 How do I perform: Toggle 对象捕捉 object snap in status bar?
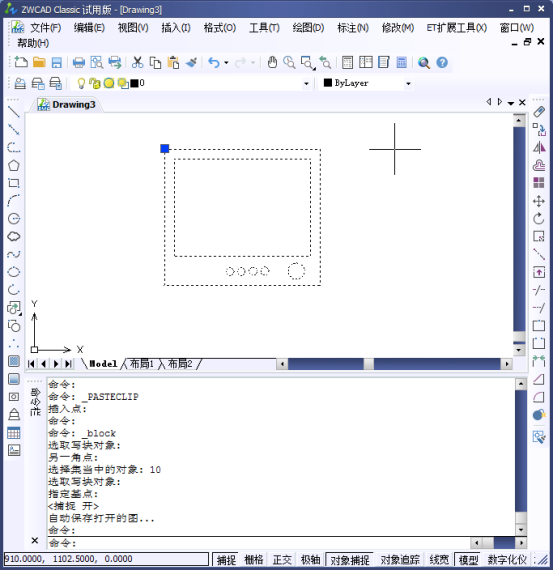pyautogui.click(x=350, y=560)
